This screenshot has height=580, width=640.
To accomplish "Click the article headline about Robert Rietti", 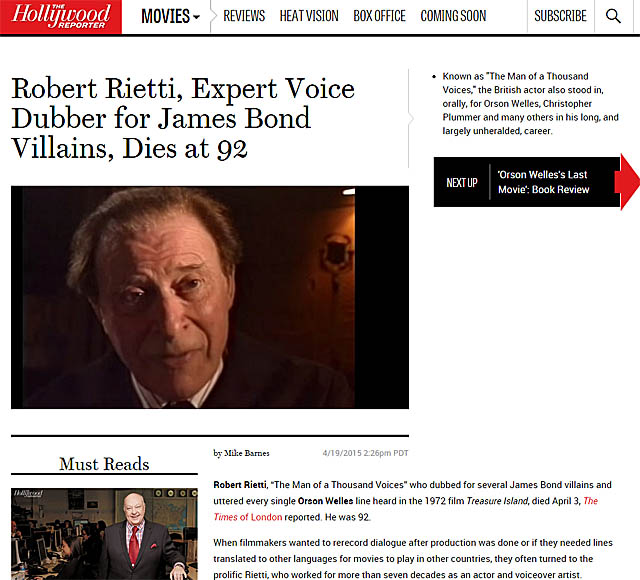I will [183, 118].
